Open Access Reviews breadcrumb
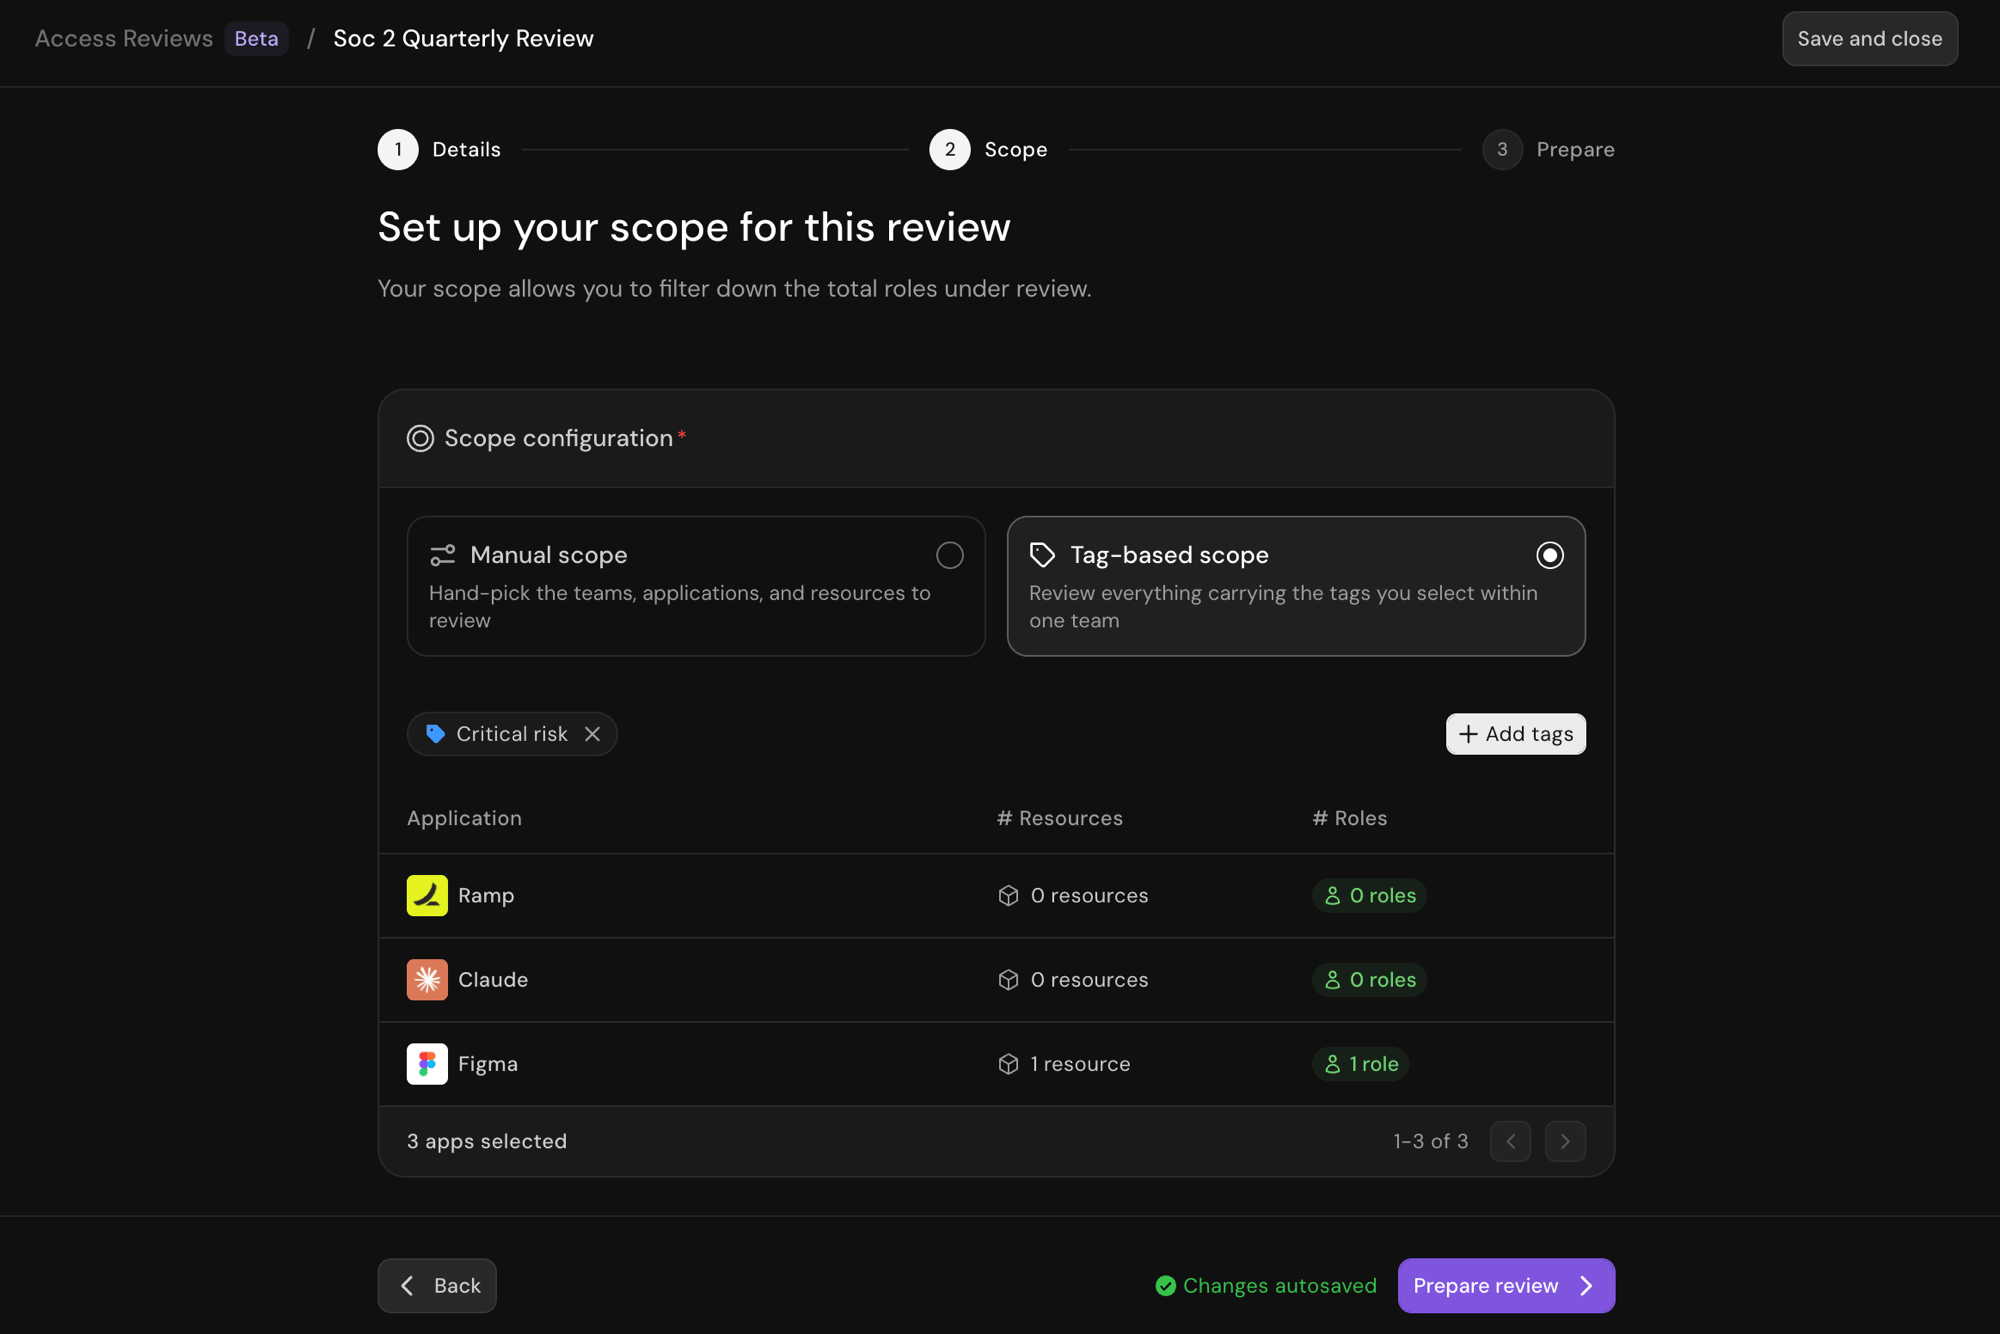The image size is (2000, 1334). point(124,38)
